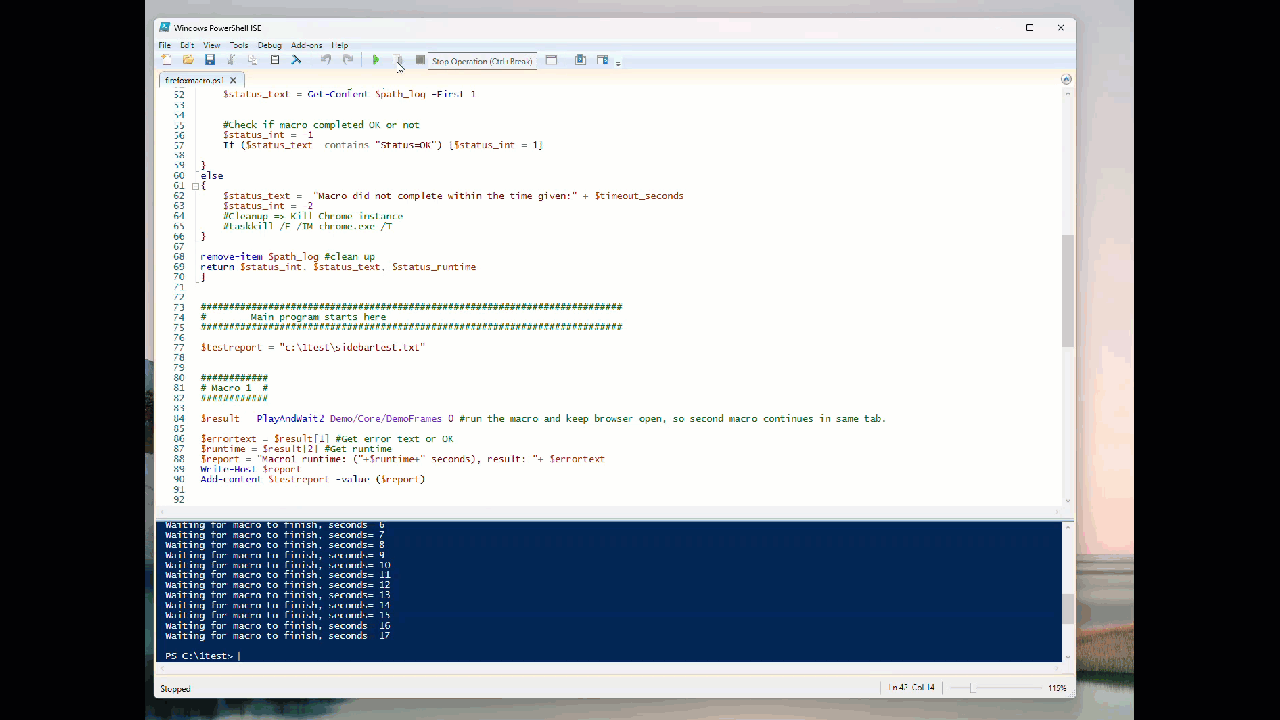Screen dimensions: 1280x720
Task: Click the return $status_int line 69
Action: pos(338,267)
